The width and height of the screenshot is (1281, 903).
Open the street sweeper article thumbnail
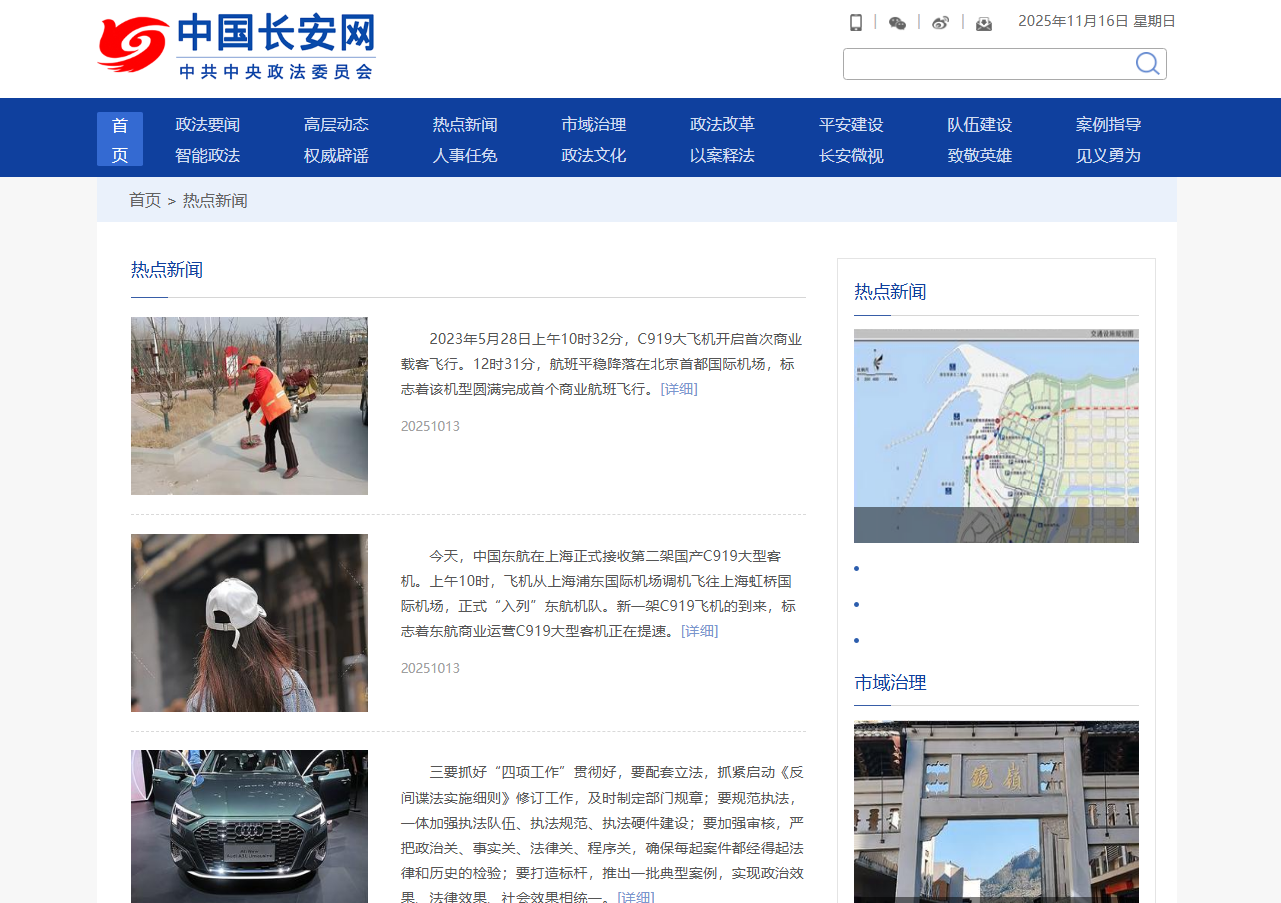point(249,406)
